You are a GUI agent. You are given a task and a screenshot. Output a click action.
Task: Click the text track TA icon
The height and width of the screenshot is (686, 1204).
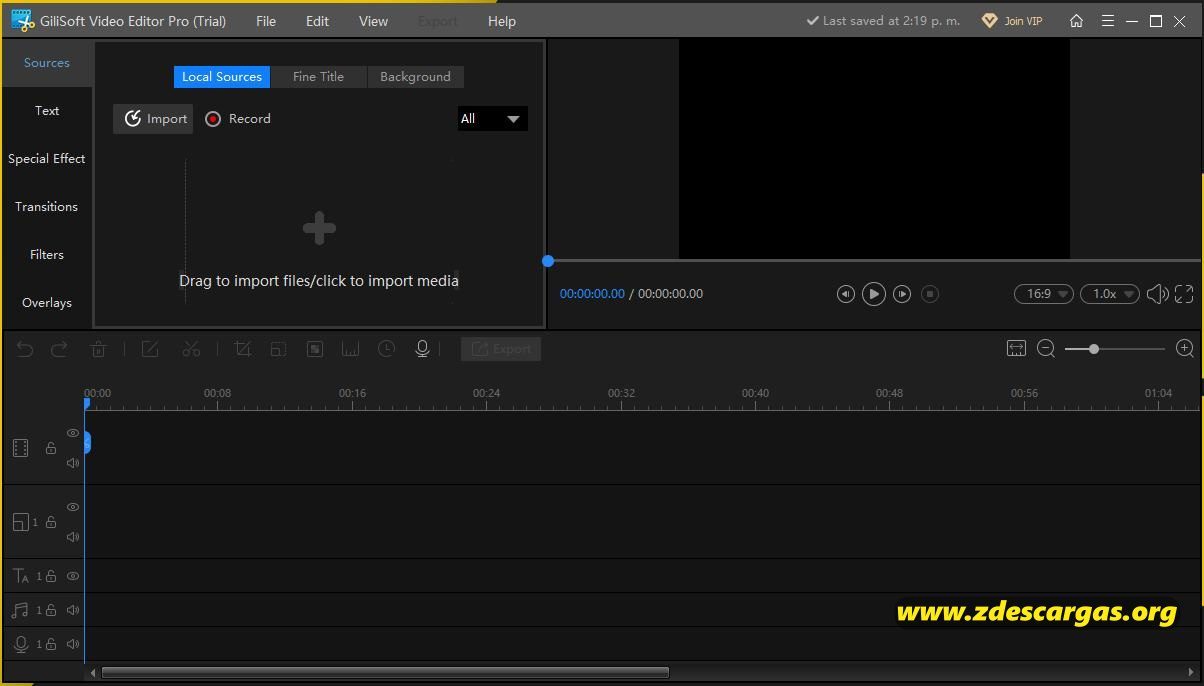point(20,576)
